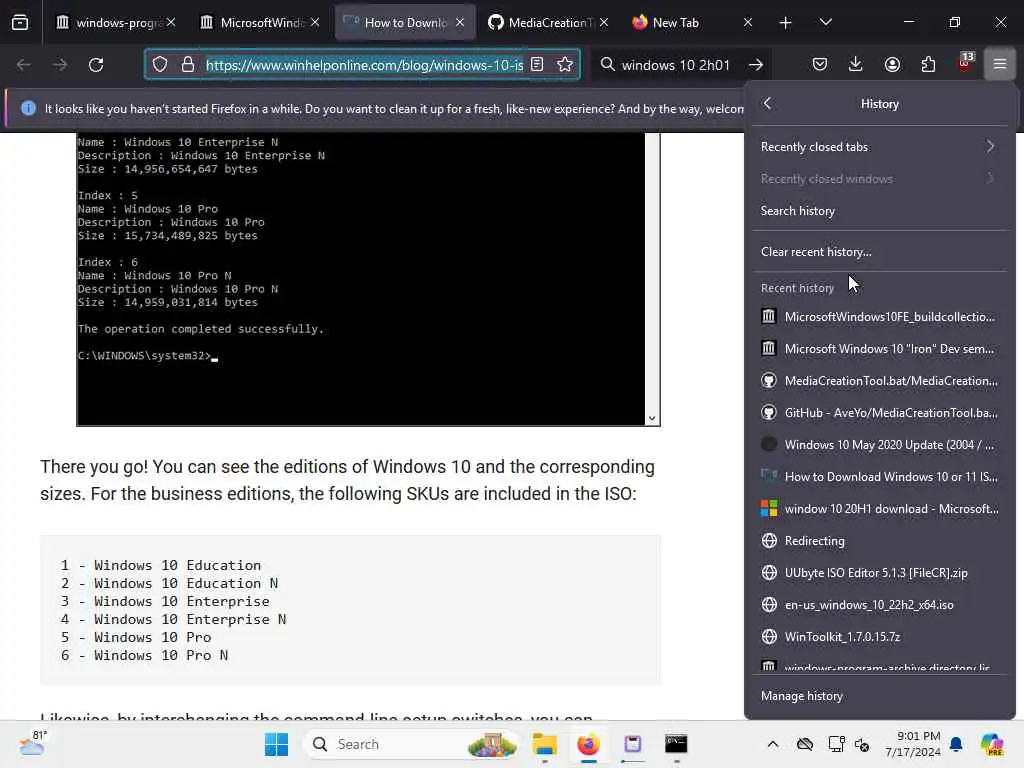1024x768 pixels.
Task: Open Firefox View tab icon
Action: [20, 22]
